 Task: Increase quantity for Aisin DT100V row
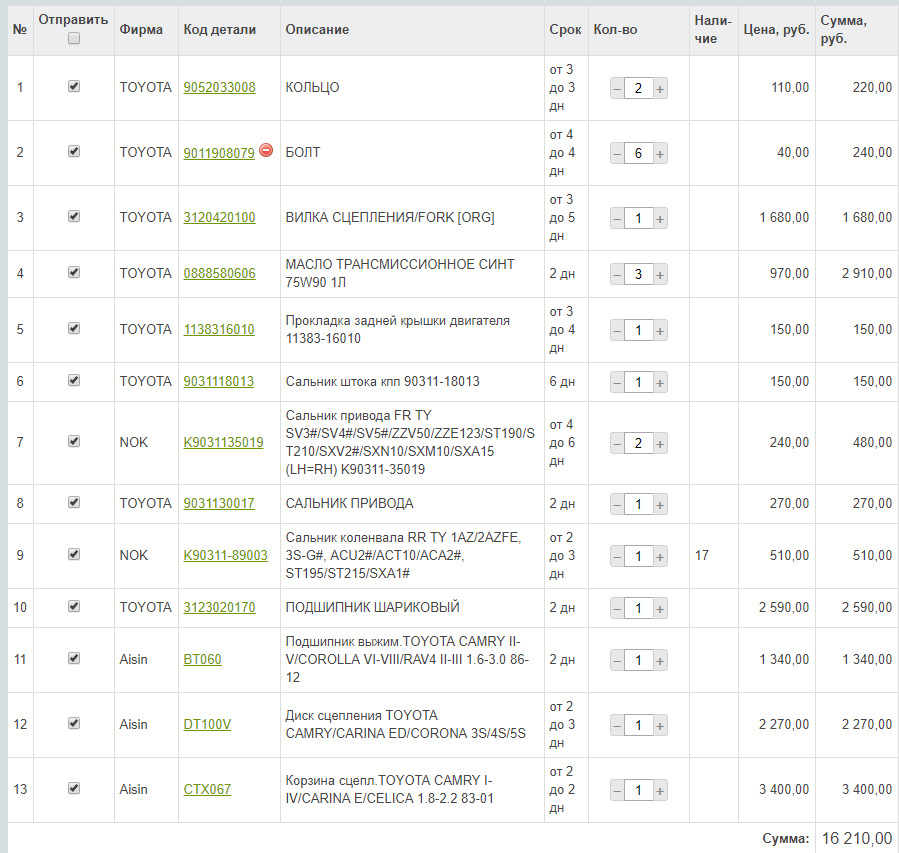pos(660,726)
